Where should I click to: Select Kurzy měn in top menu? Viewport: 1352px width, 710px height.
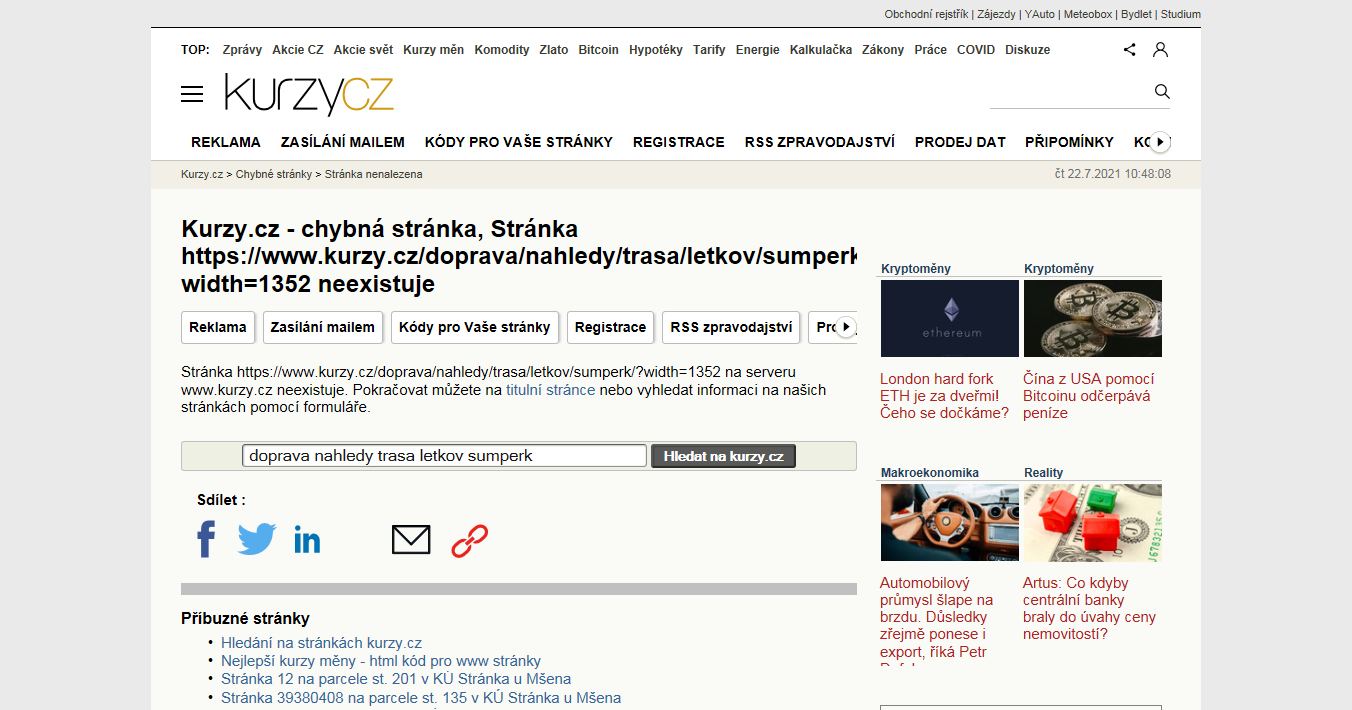coord(434,50)
